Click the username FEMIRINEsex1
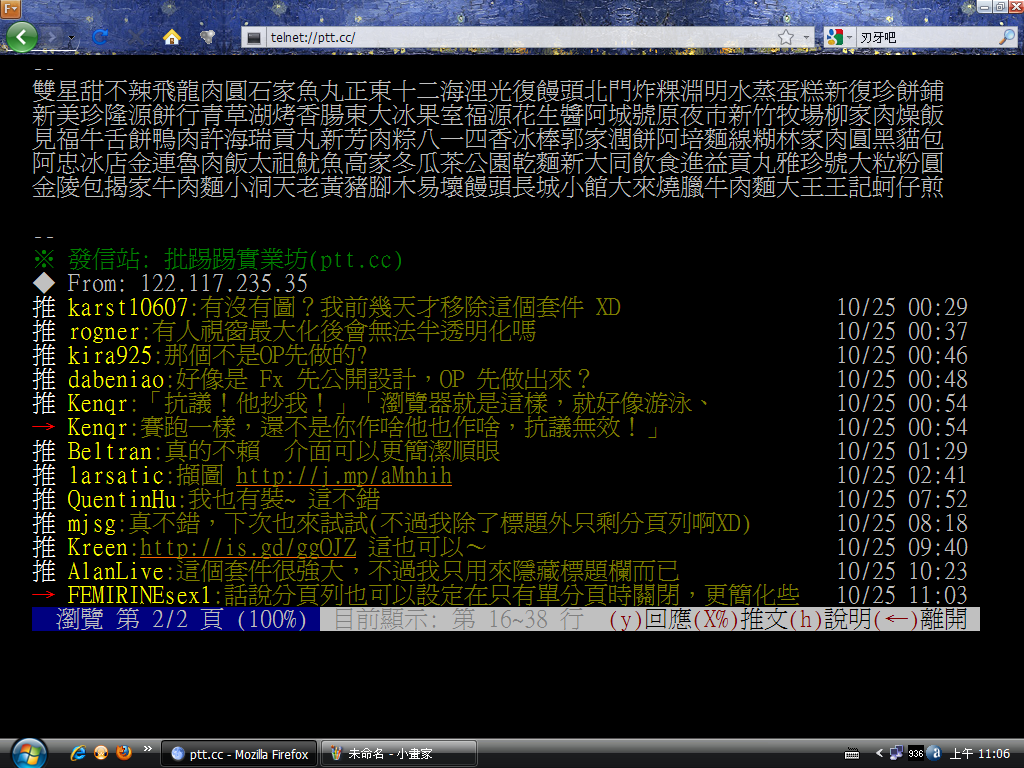 (140, 596)
